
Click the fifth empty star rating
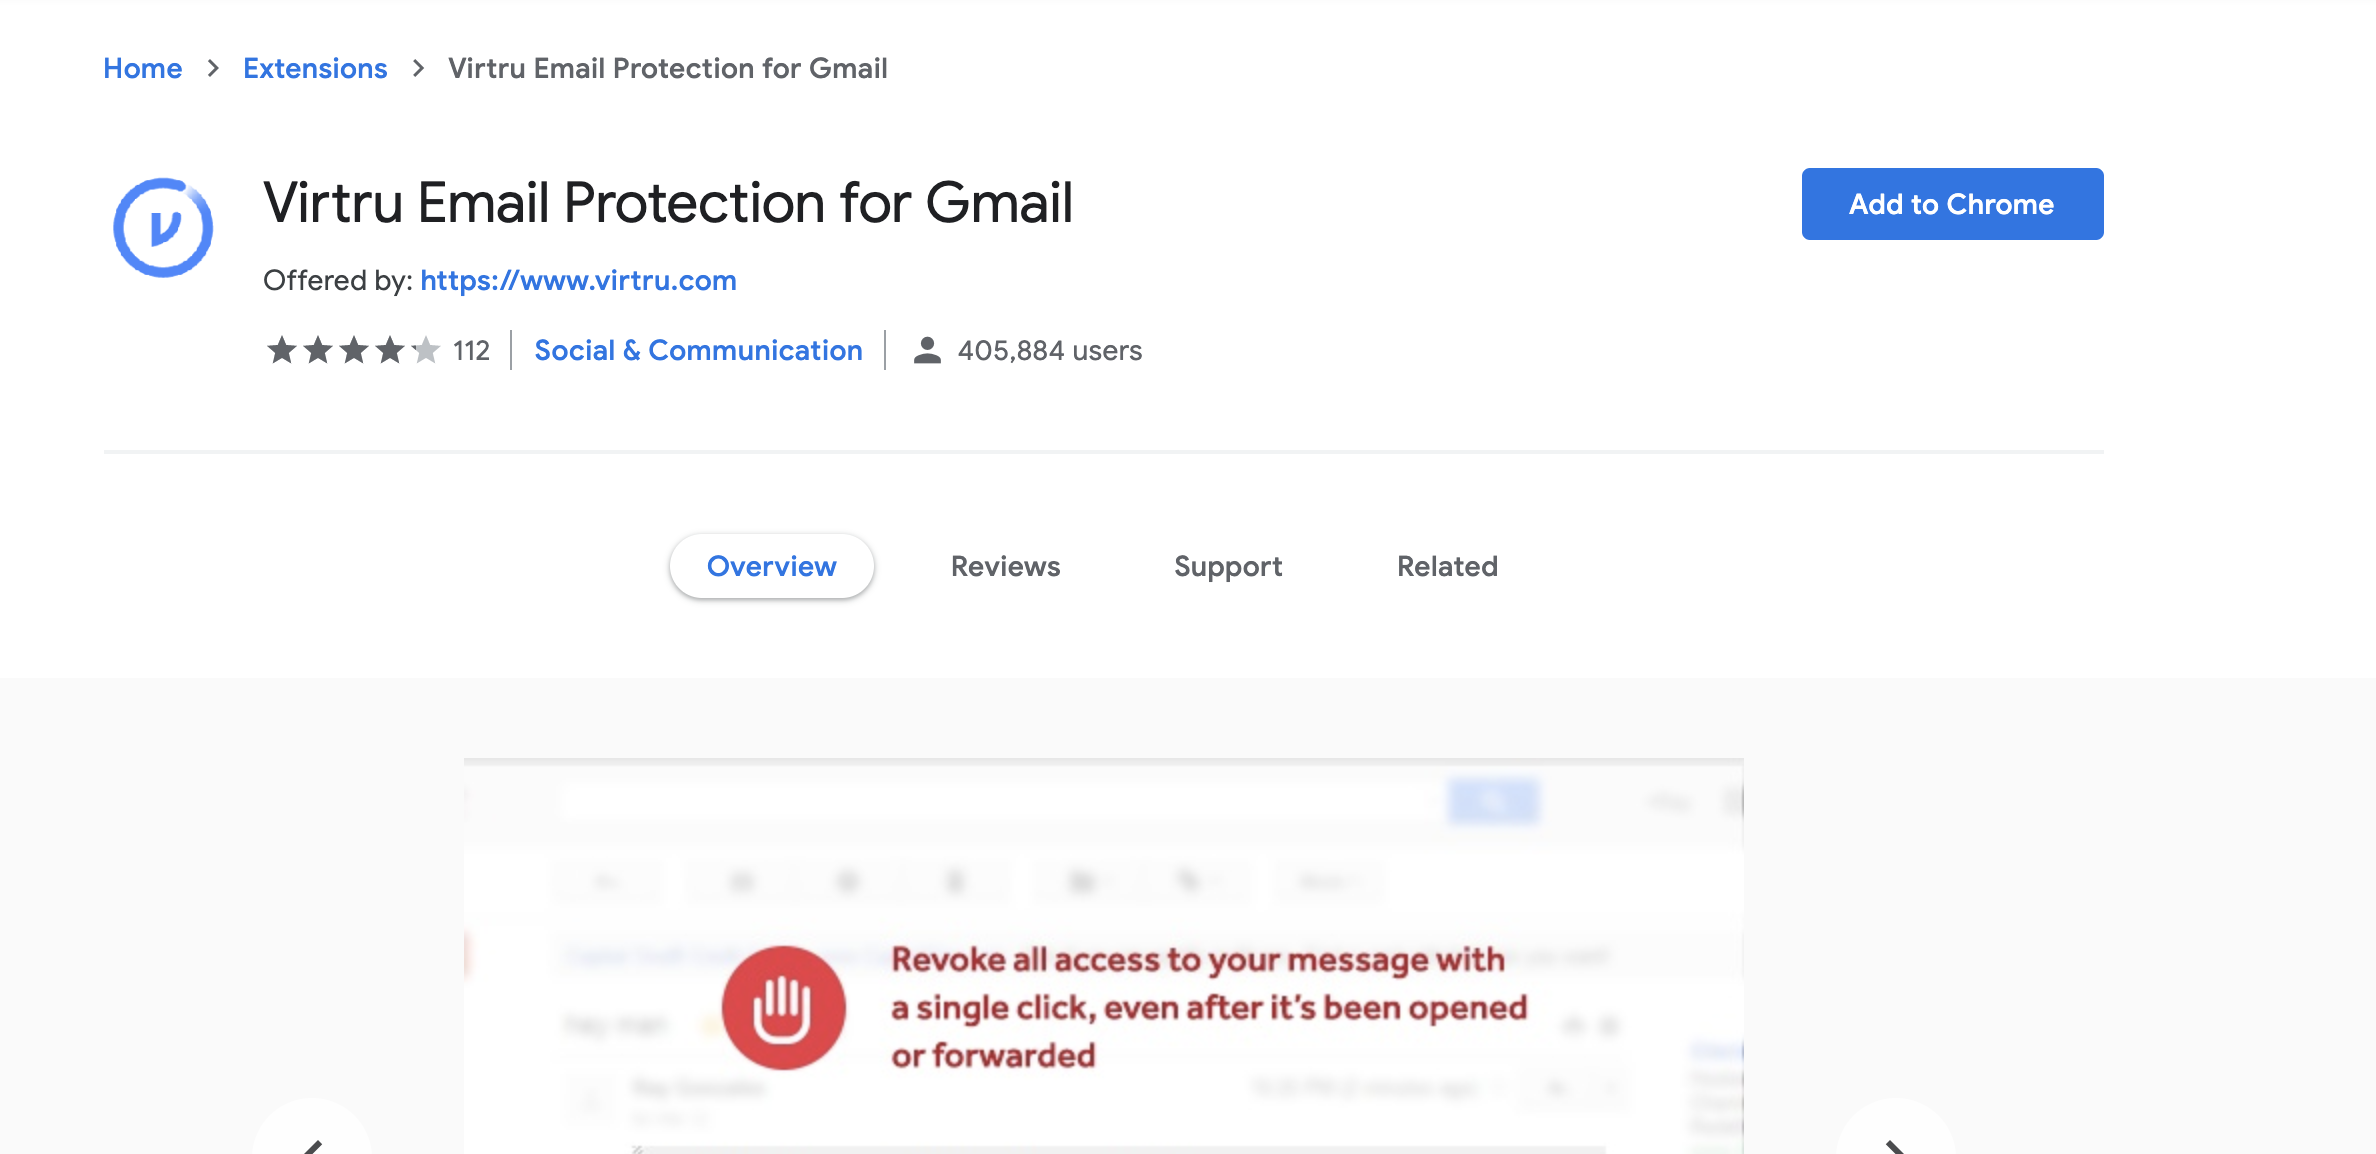[426, 351]
